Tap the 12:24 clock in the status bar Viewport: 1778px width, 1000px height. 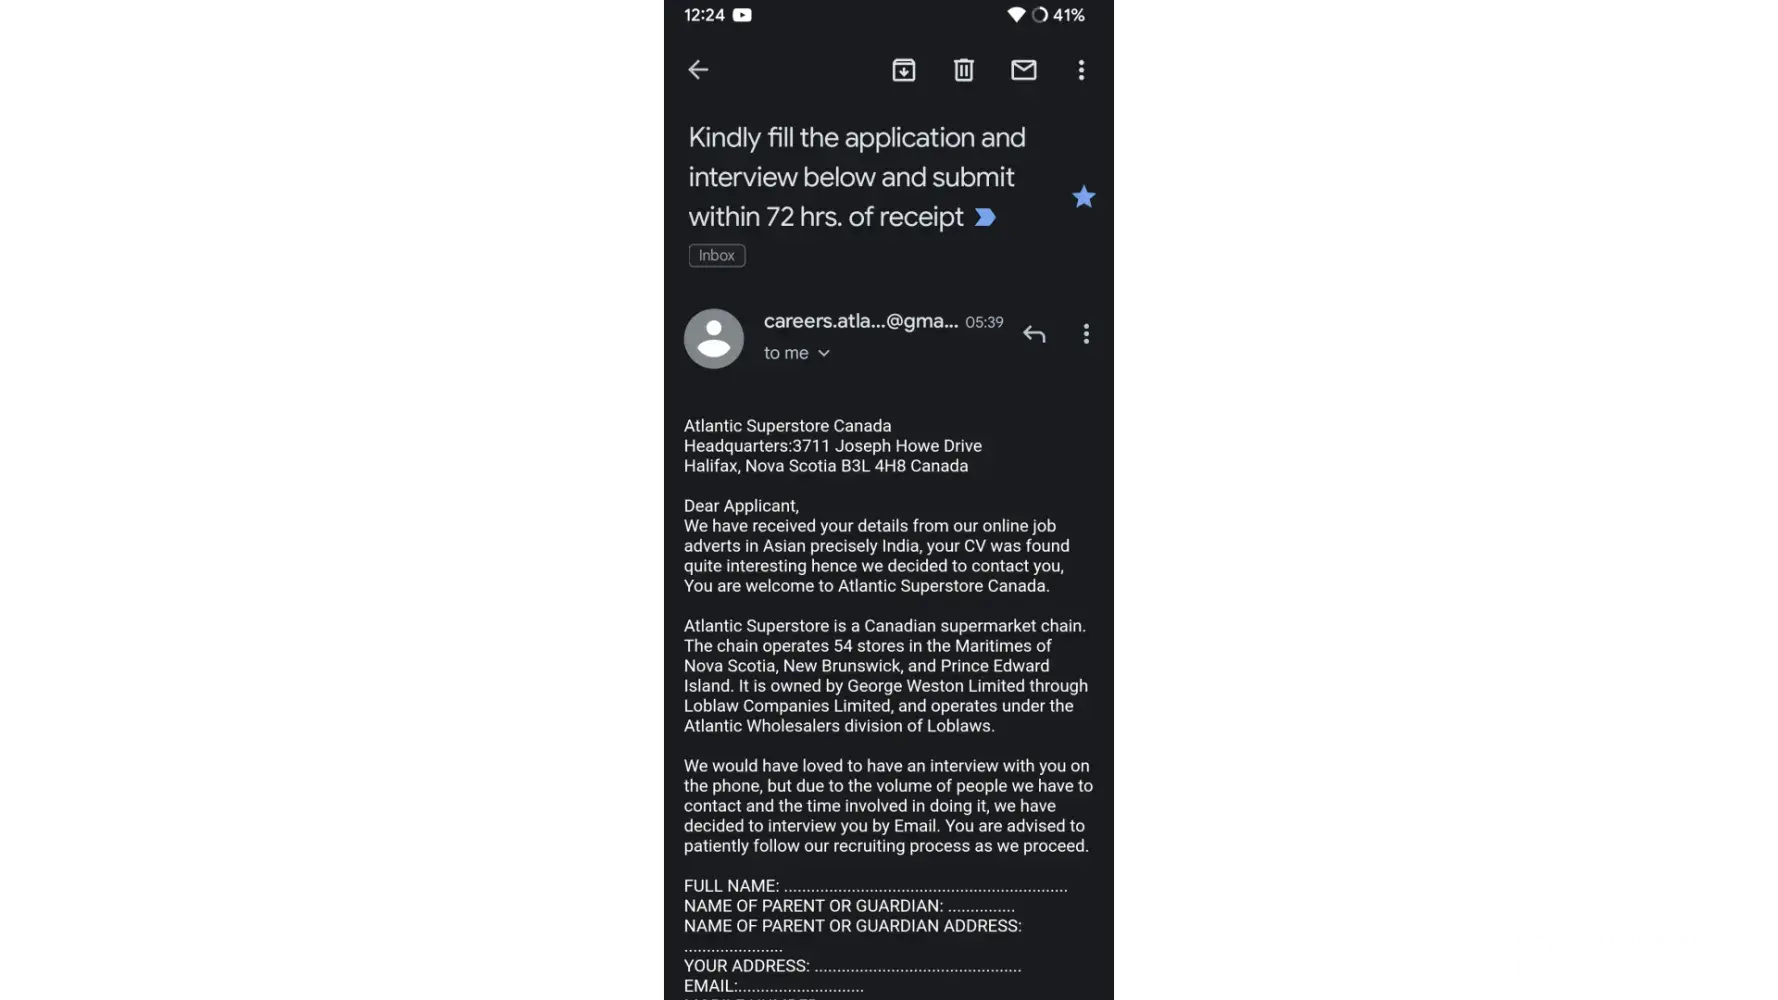704,15
